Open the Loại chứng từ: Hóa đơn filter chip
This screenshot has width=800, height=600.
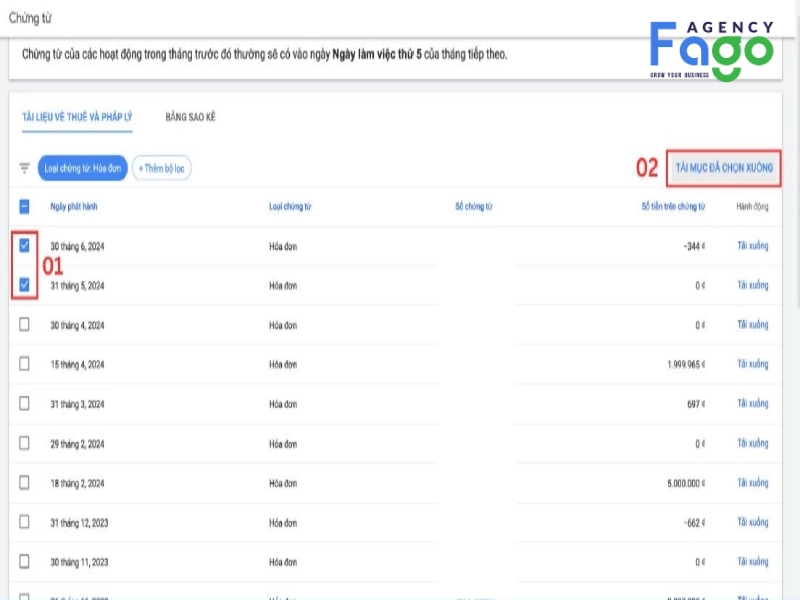click(x=82, y=168)
